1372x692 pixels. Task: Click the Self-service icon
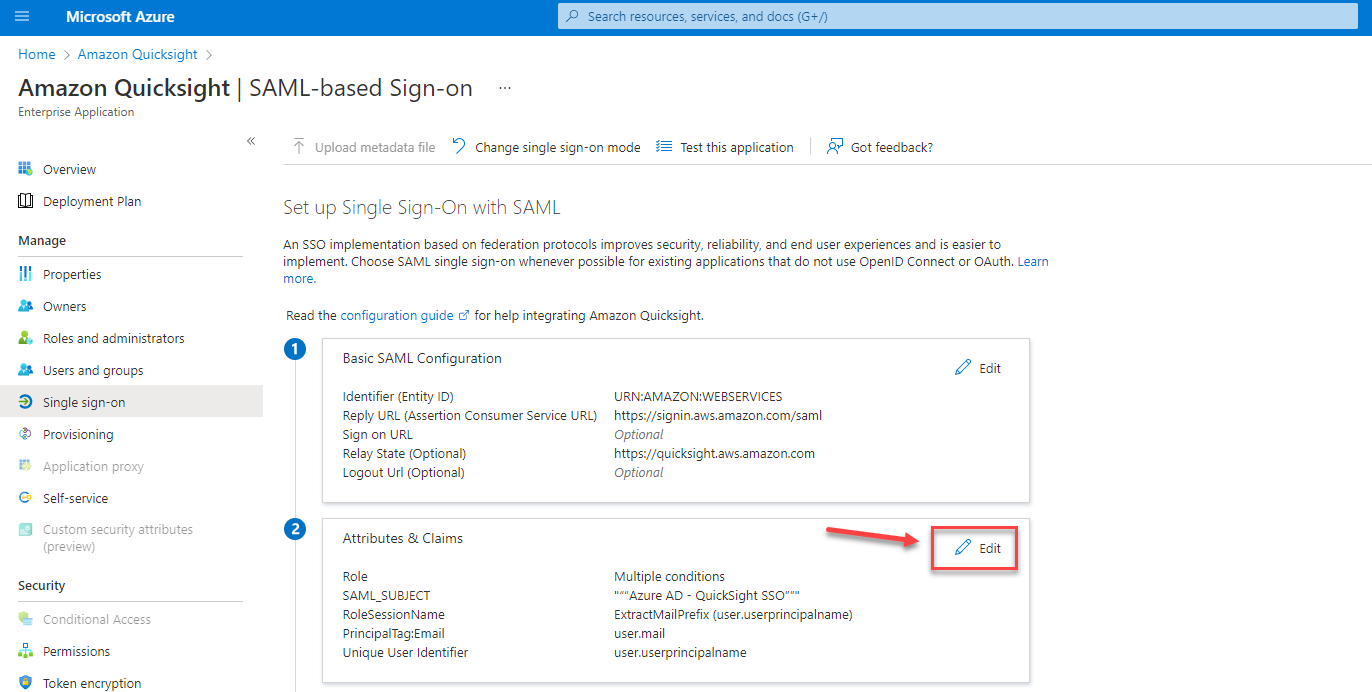(26, 498)
